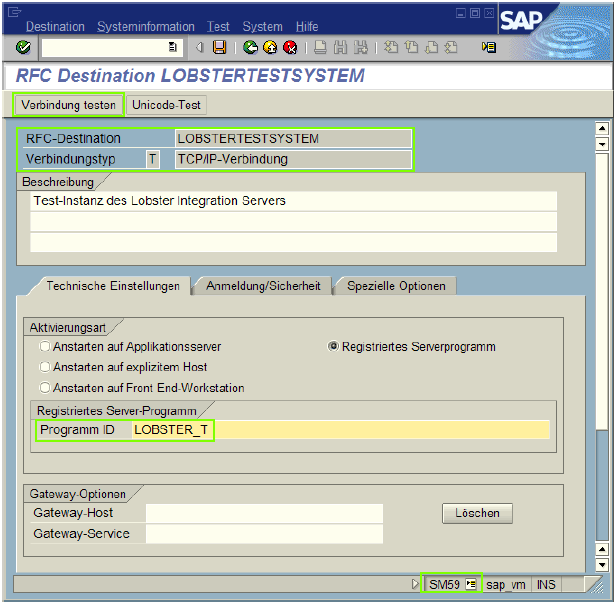
Task: Collapse the command field with the triangle arrow
Action: click(x=199, y=48)
